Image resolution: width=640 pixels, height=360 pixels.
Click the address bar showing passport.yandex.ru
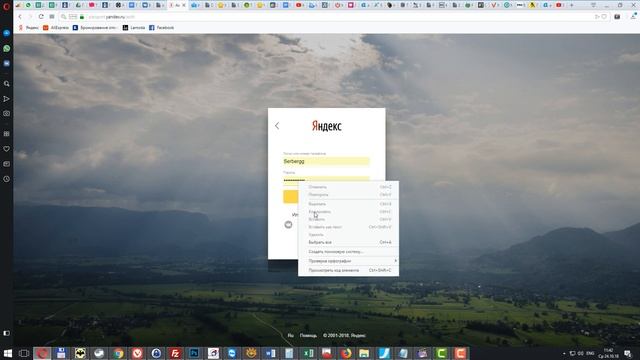click(x=327, y=17)
